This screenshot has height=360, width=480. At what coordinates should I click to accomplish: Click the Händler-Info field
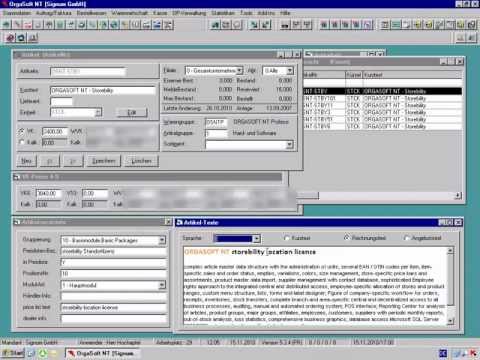point(113,296)
